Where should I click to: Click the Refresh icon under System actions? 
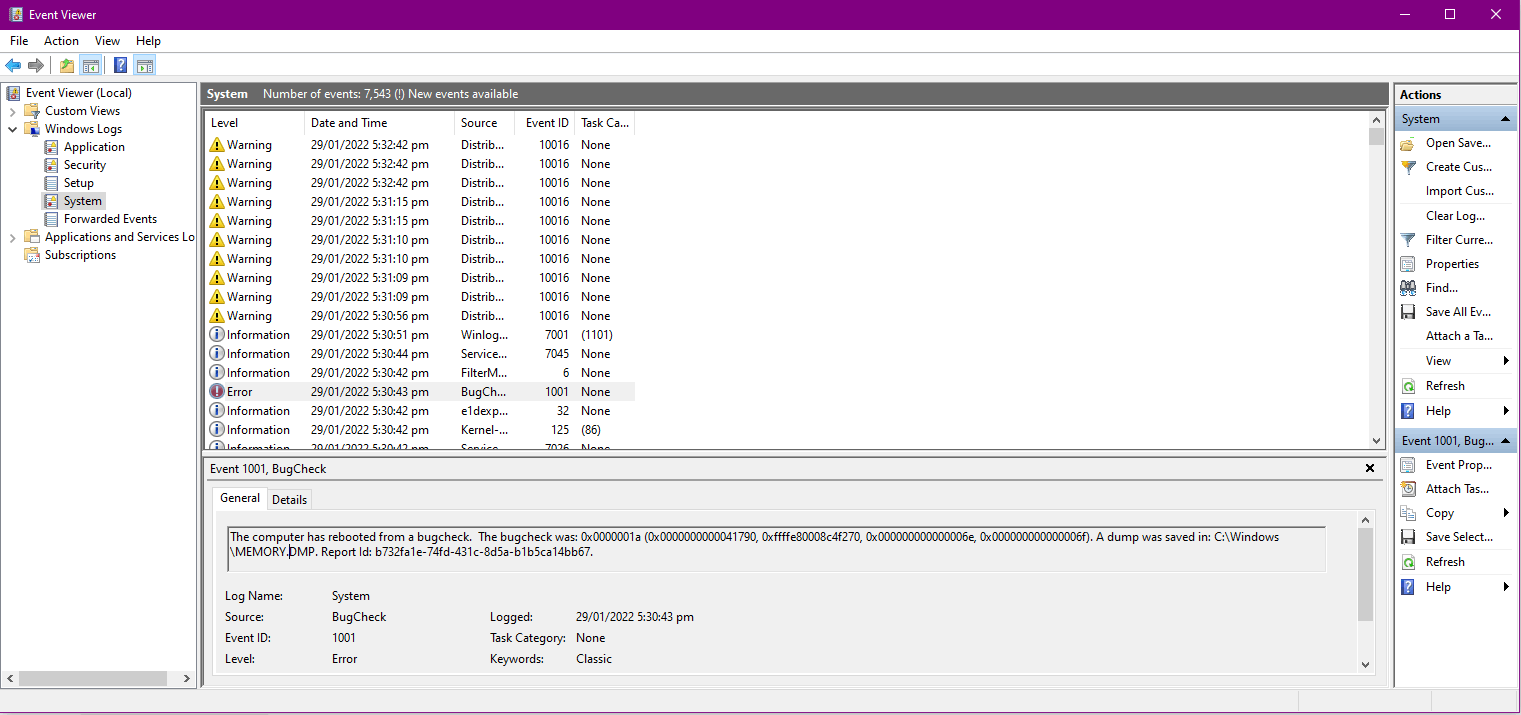(1408, 386)
